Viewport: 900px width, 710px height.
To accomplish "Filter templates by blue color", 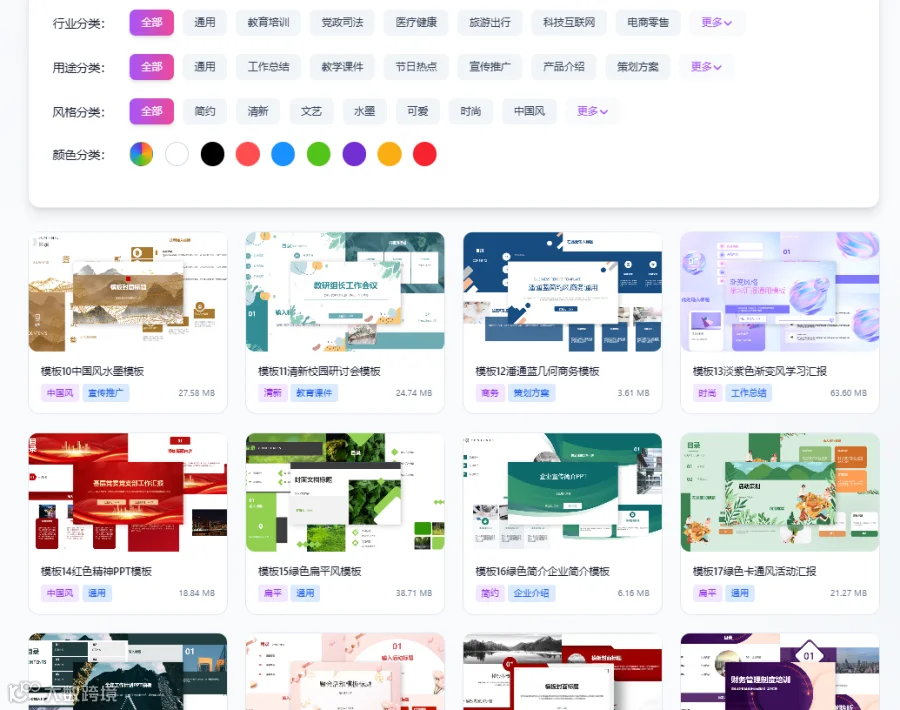I will coord(283,154).
